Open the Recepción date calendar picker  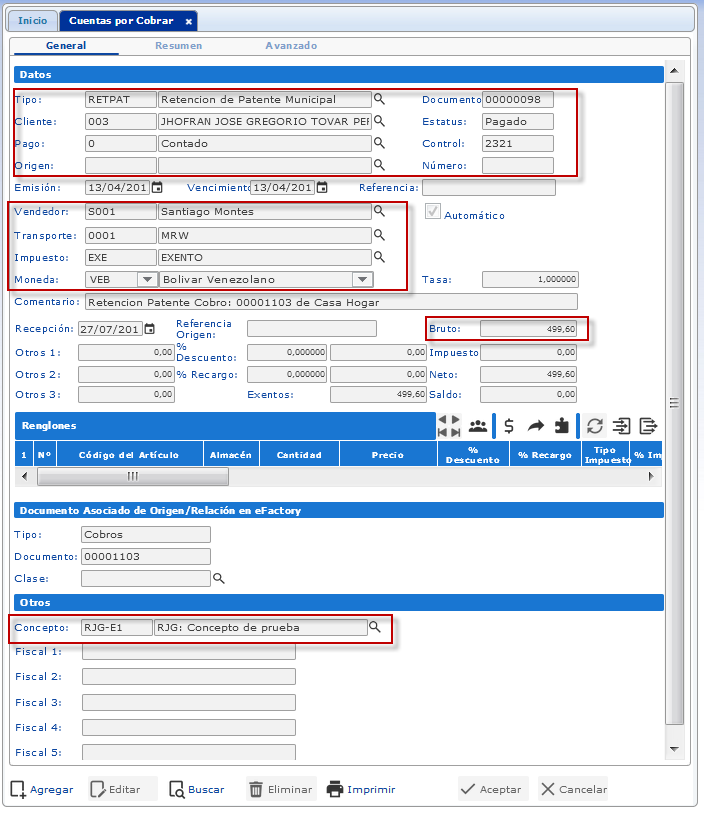tap(150, 329)
